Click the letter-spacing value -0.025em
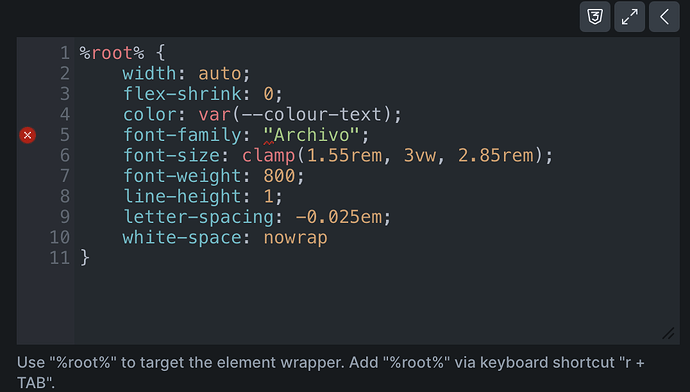 (x=338, y=217)
